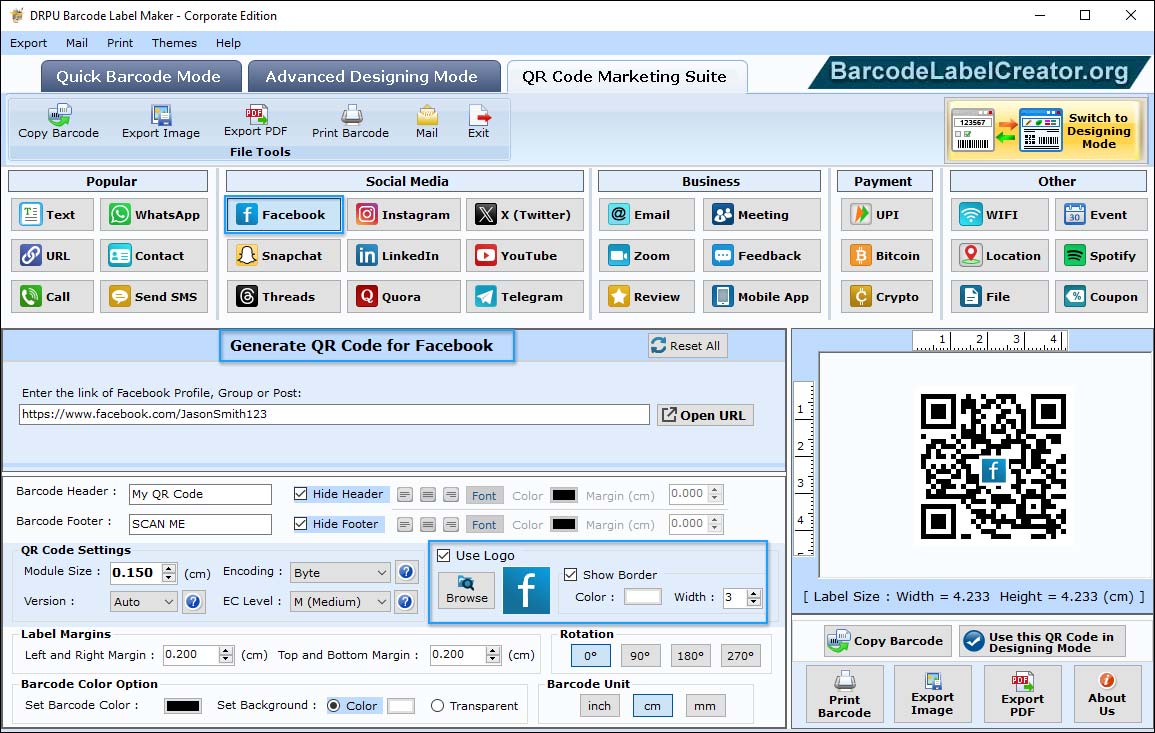Toggle the Use Logo checkbox
The image size is (1155, 733).
click(445, 556)
